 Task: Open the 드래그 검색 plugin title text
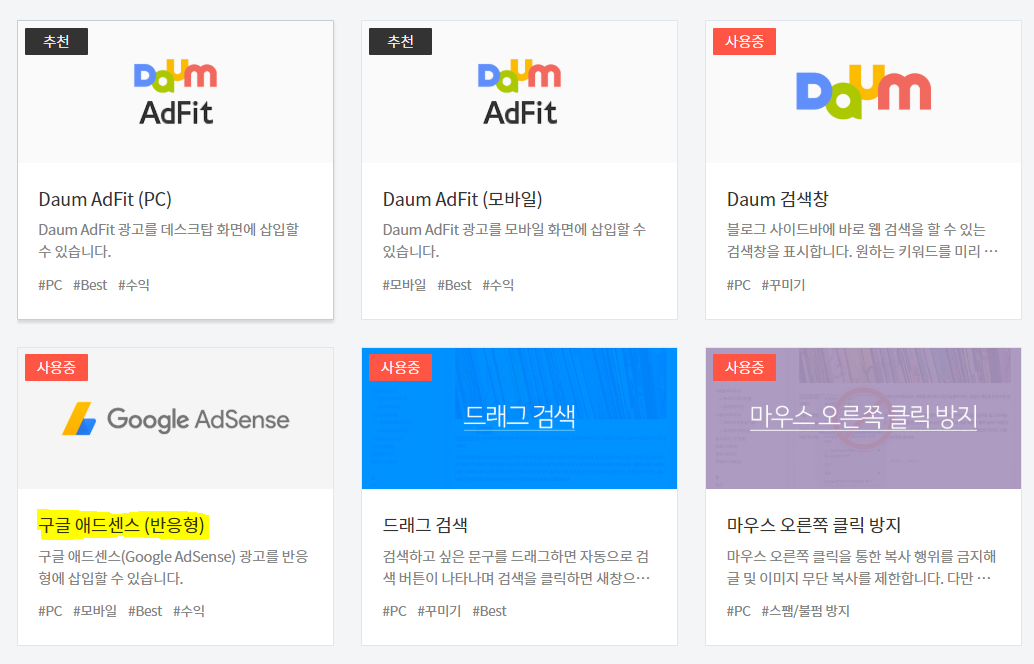point(425,525)
